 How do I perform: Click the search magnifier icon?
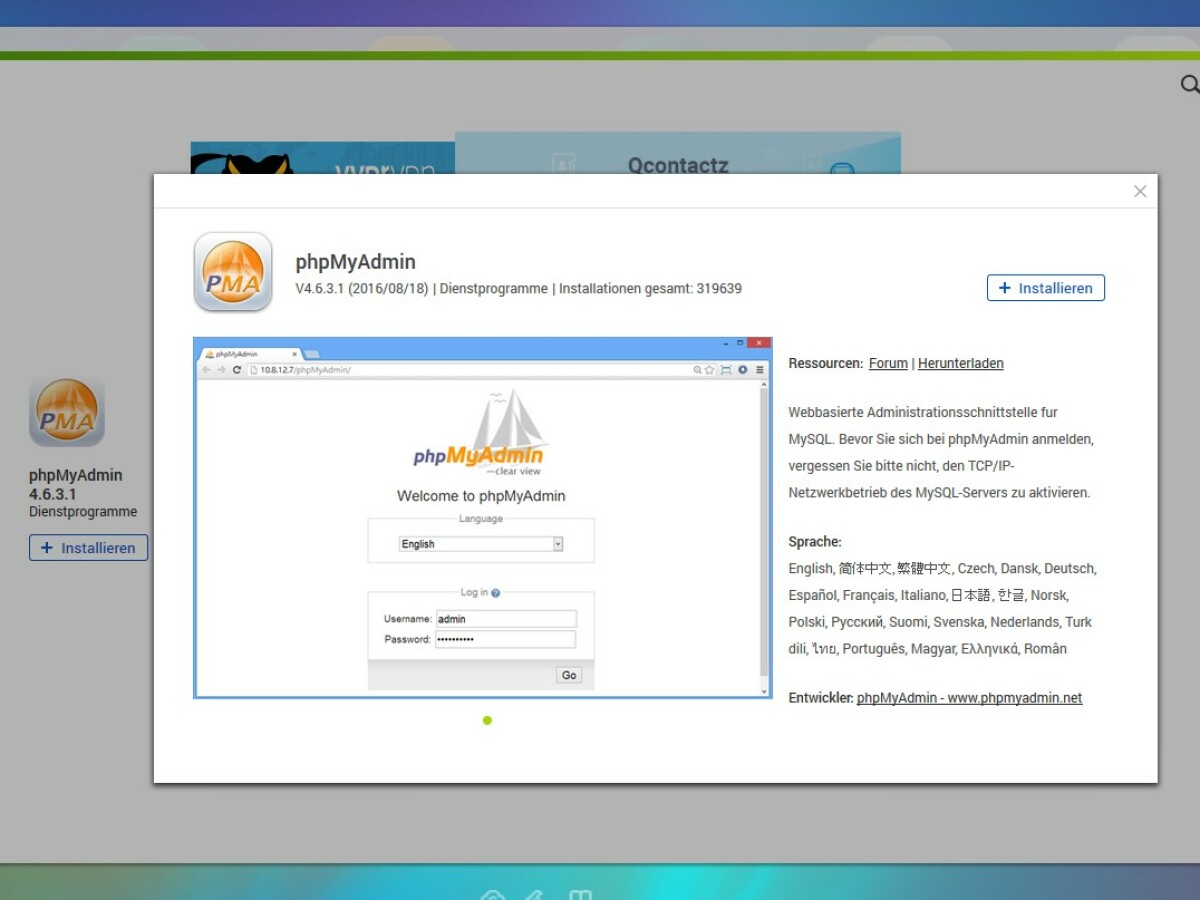click(x=1189, y=84)
